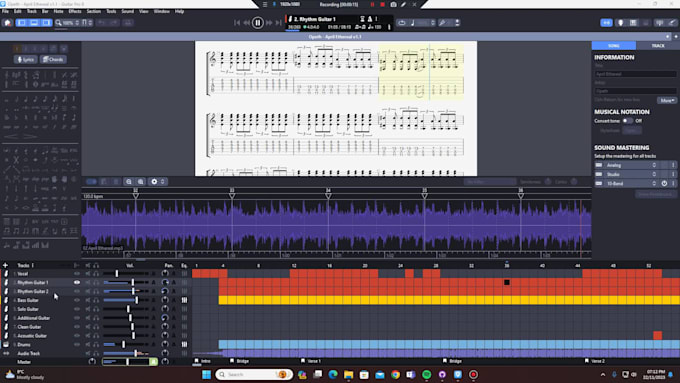Screen dimensions: 680x383
Task: Open Google Chrome from the taskbar
Action: tap(395, 374)
